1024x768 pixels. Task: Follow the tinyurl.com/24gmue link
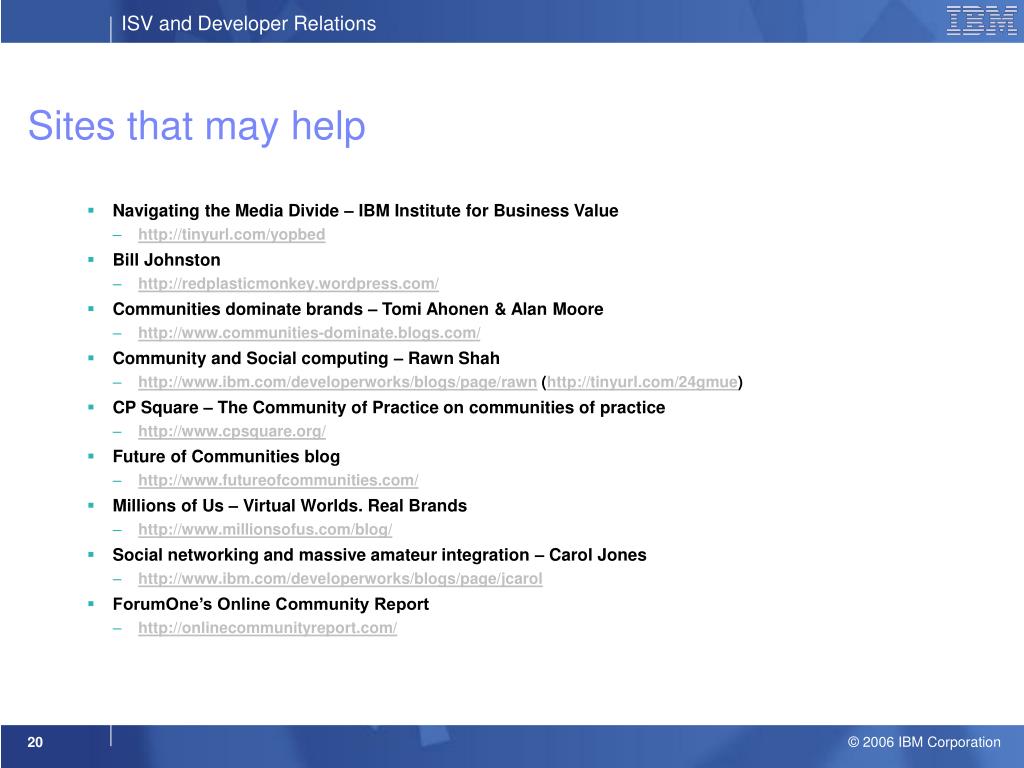(642, 382)
